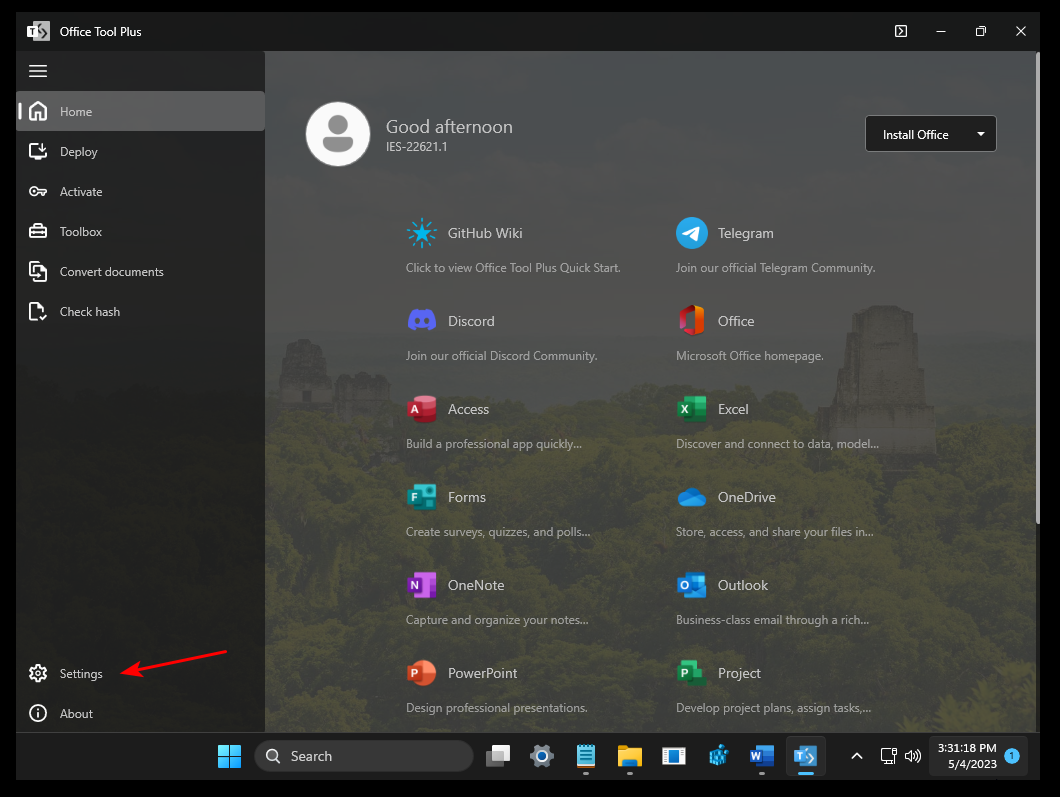Click the OneNote tile label
1060x797 pixels.
[476, 585]
